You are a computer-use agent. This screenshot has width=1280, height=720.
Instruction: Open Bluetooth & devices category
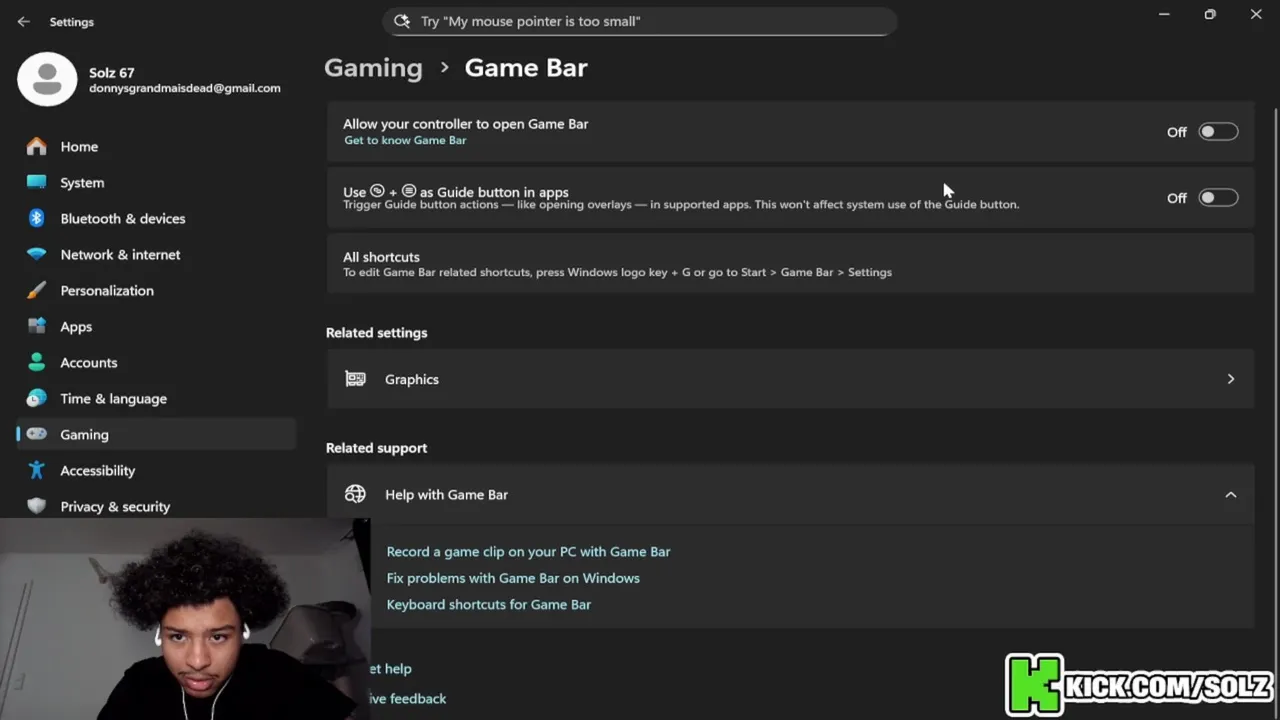tap(157, 218)
